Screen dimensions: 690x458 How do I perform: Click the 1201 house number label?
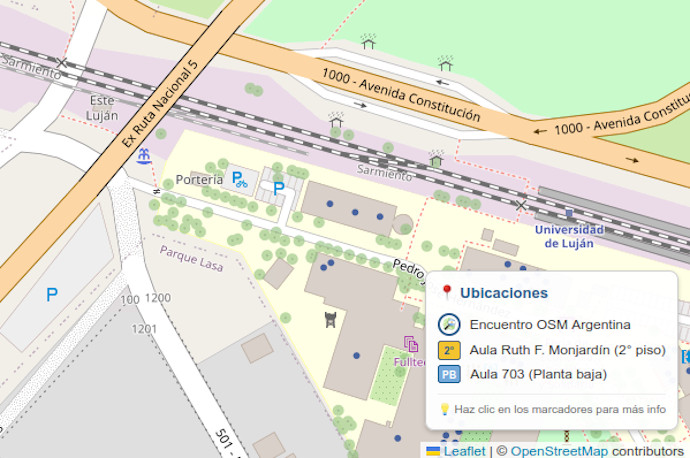(144, 329)
